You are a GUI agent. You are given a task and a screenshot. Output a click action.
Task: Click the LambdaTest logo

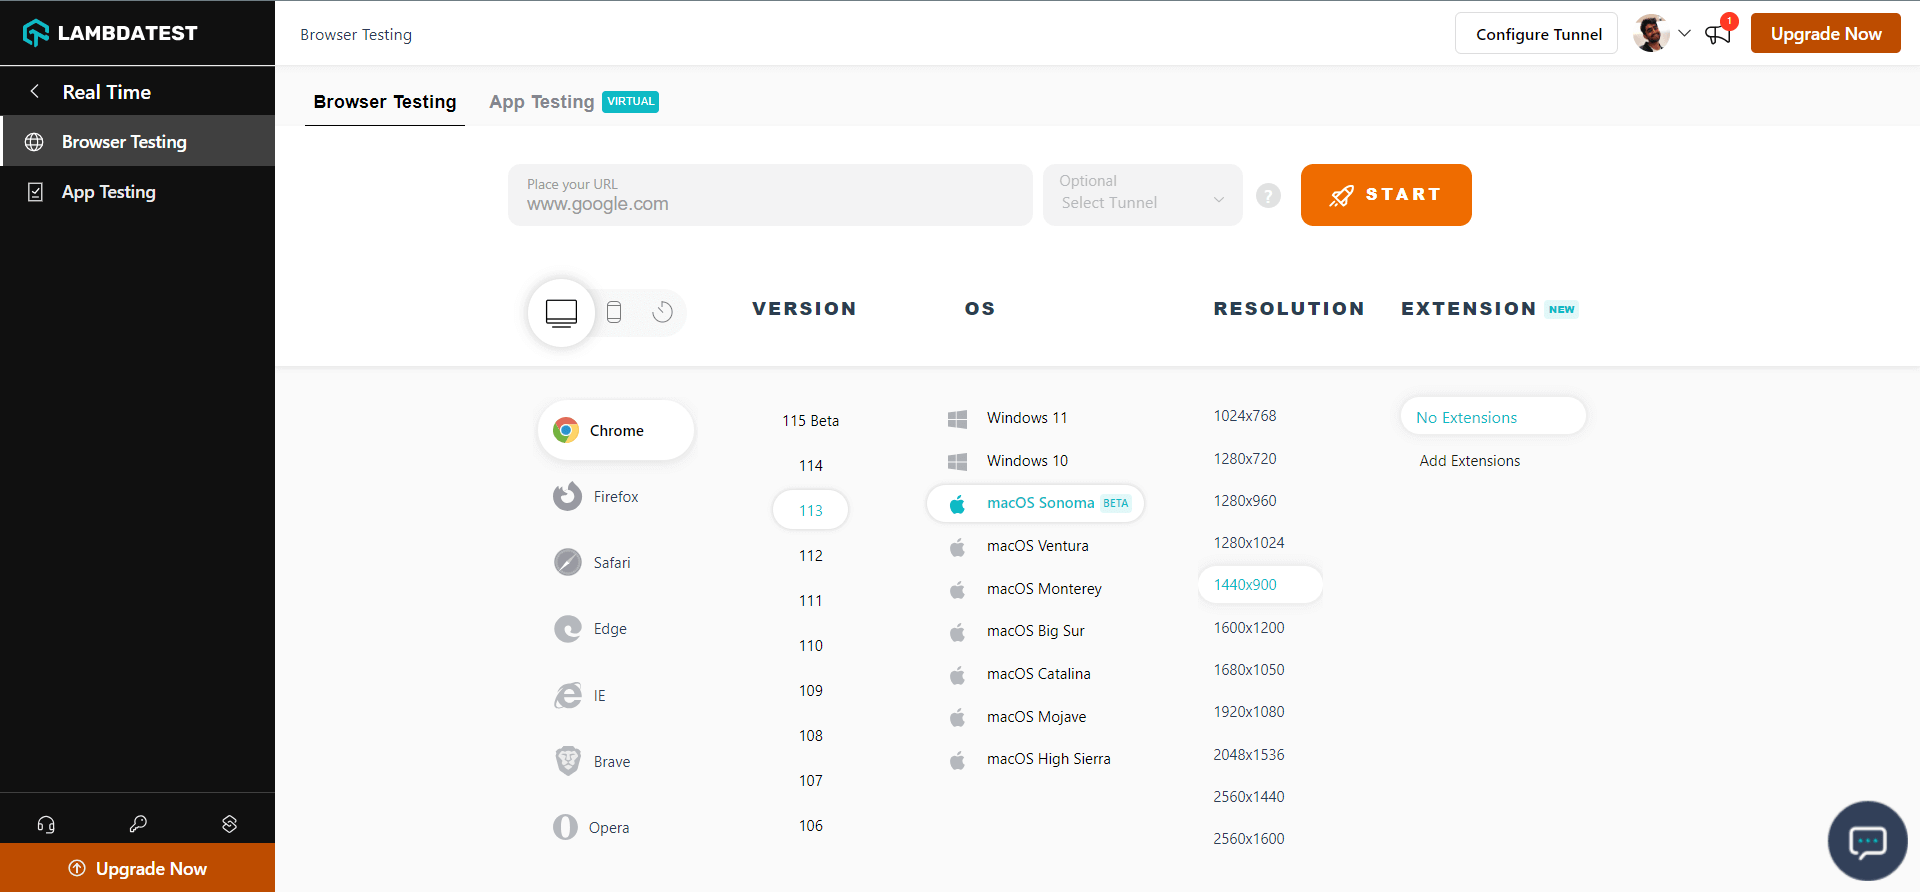(110, 33)
